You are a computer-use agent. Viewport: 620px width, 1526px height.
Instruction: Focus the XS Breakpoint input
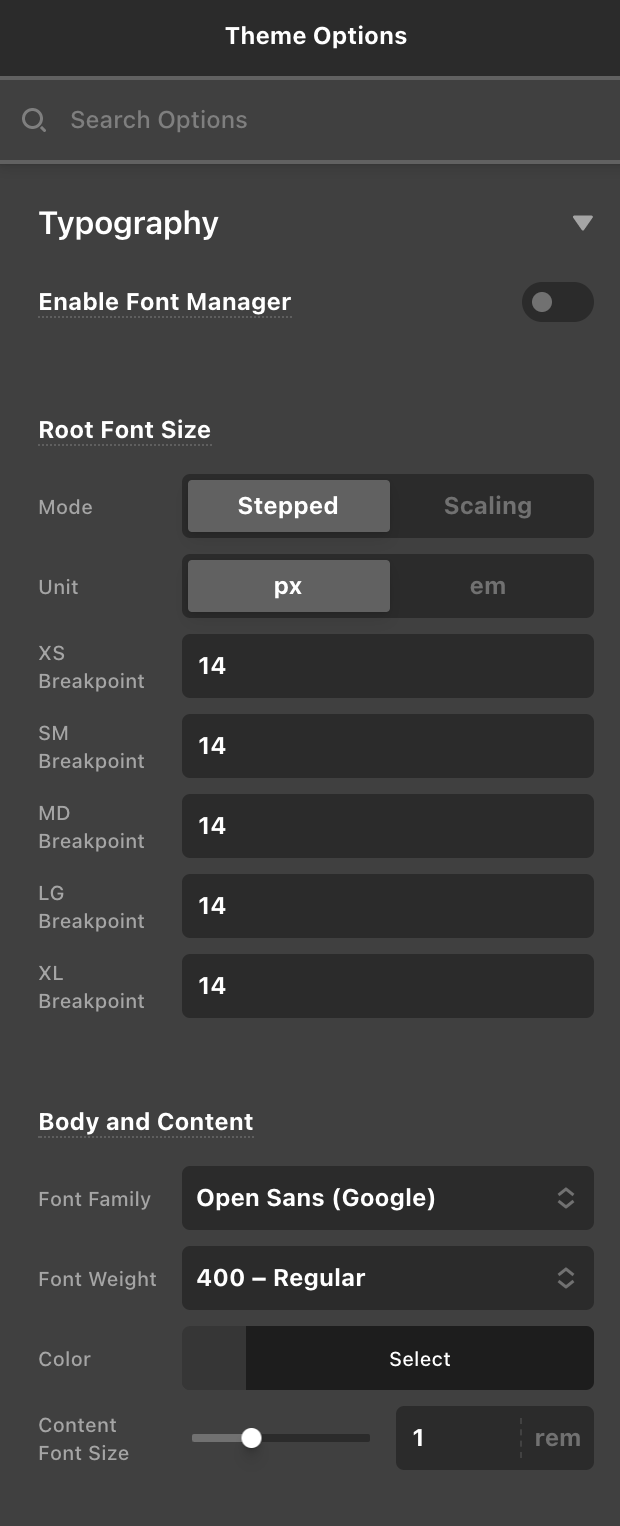tap(387, 666)
